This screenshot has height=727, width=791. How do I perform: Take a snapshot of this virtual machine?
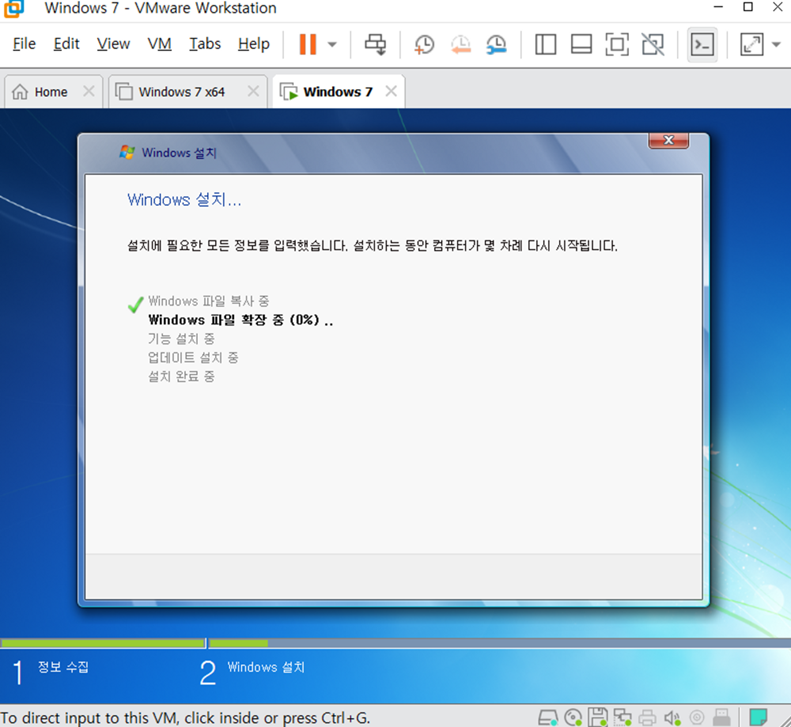point(424,44)
